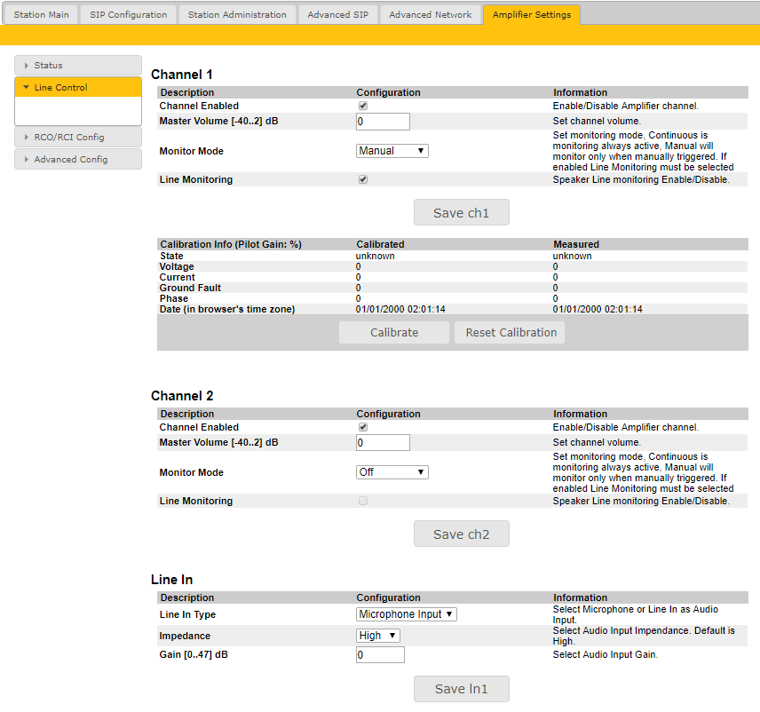Collapse the Line Control sidebar section
The width and height of the screenshot is (760, 712).
pos(77,87)
